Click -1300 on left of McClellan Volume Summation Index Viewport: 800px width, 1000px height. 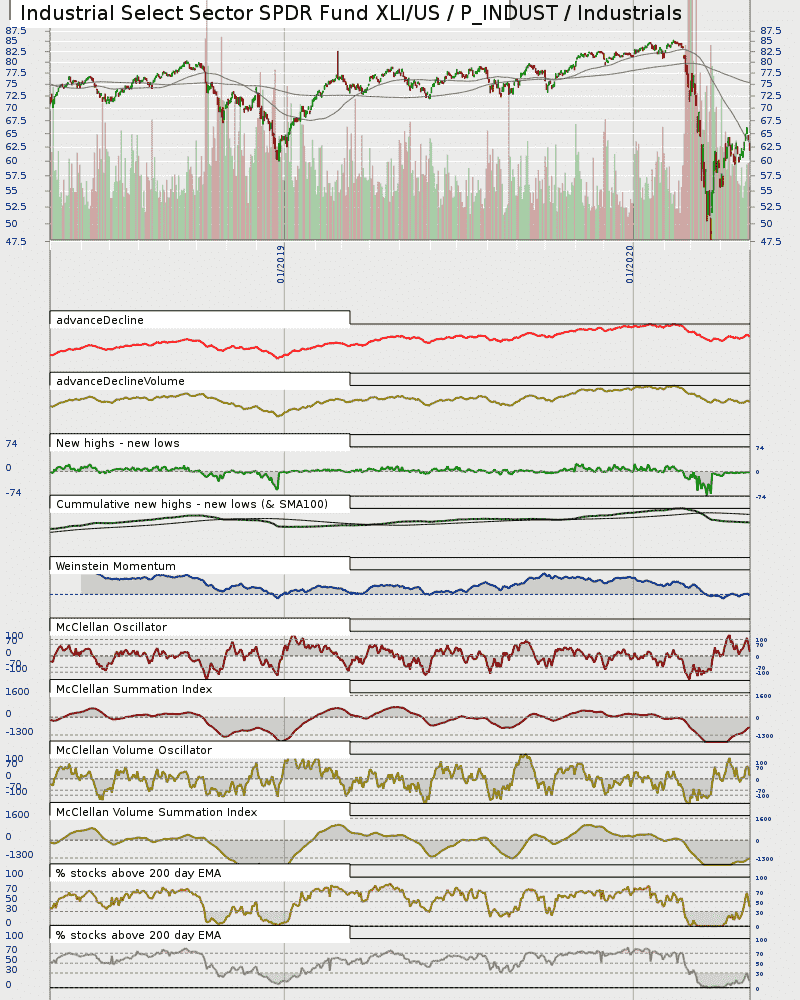[19, 855]
